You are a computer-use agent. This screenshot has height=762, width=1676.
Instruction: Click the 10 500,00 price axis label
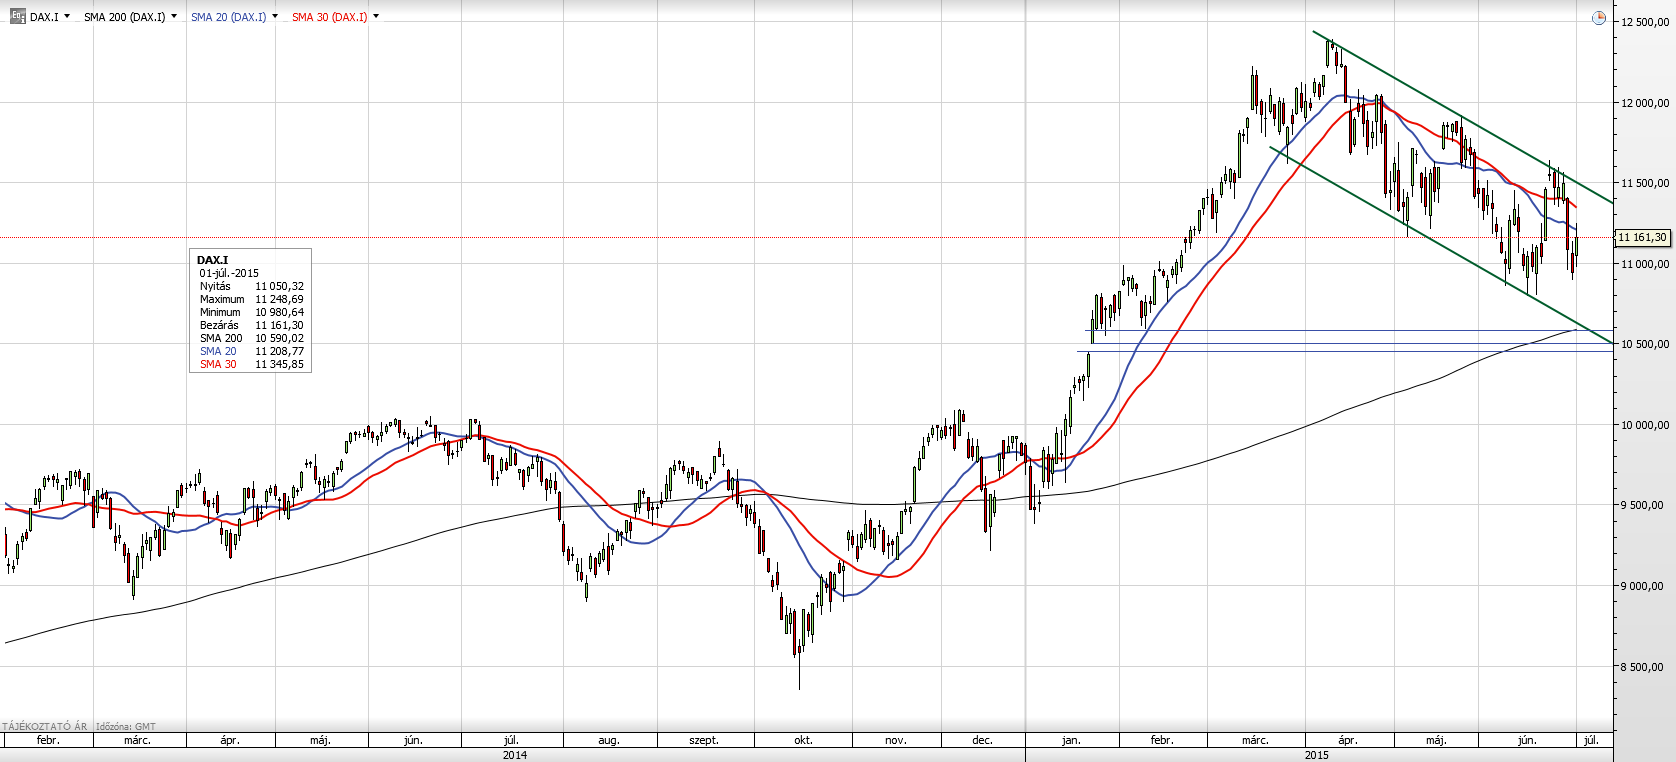point(1645,344)
